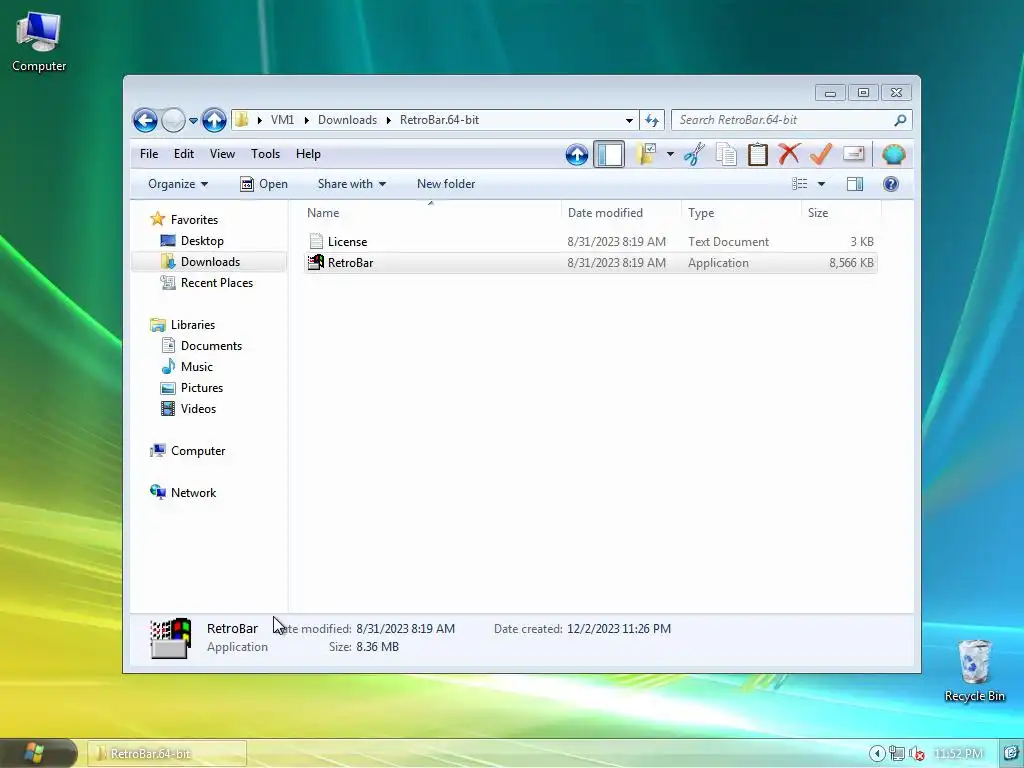
Task: Select the License text file
Action: coord(590,242)
